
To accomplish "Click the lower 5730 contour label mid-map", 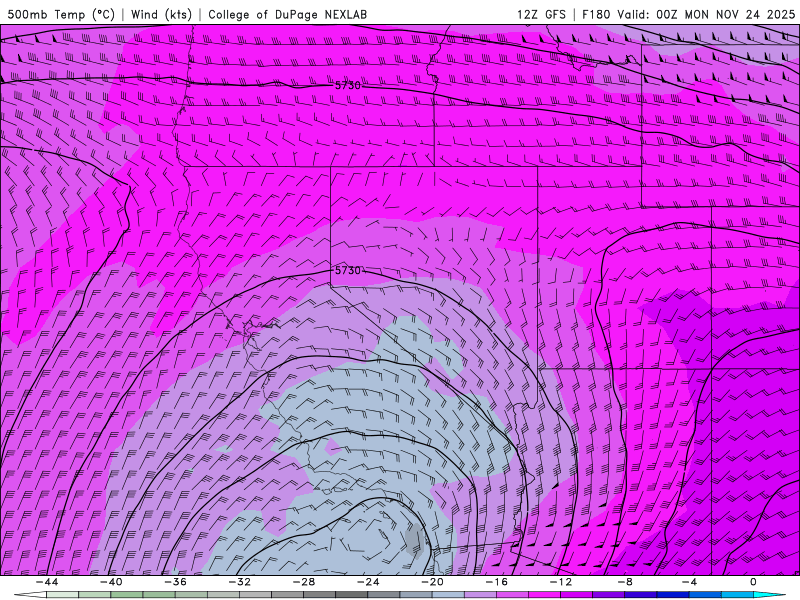I will point(347,270).
